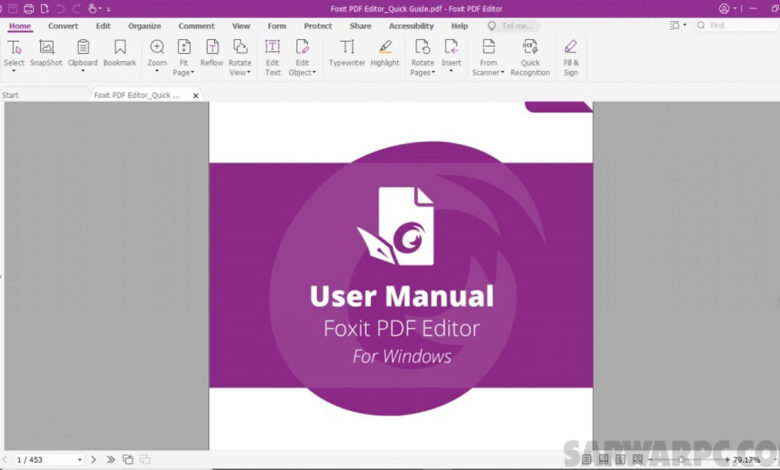Open the Accessibility ribbon tab
This screenshot has width=780, height=470.
tap(411, 26)
